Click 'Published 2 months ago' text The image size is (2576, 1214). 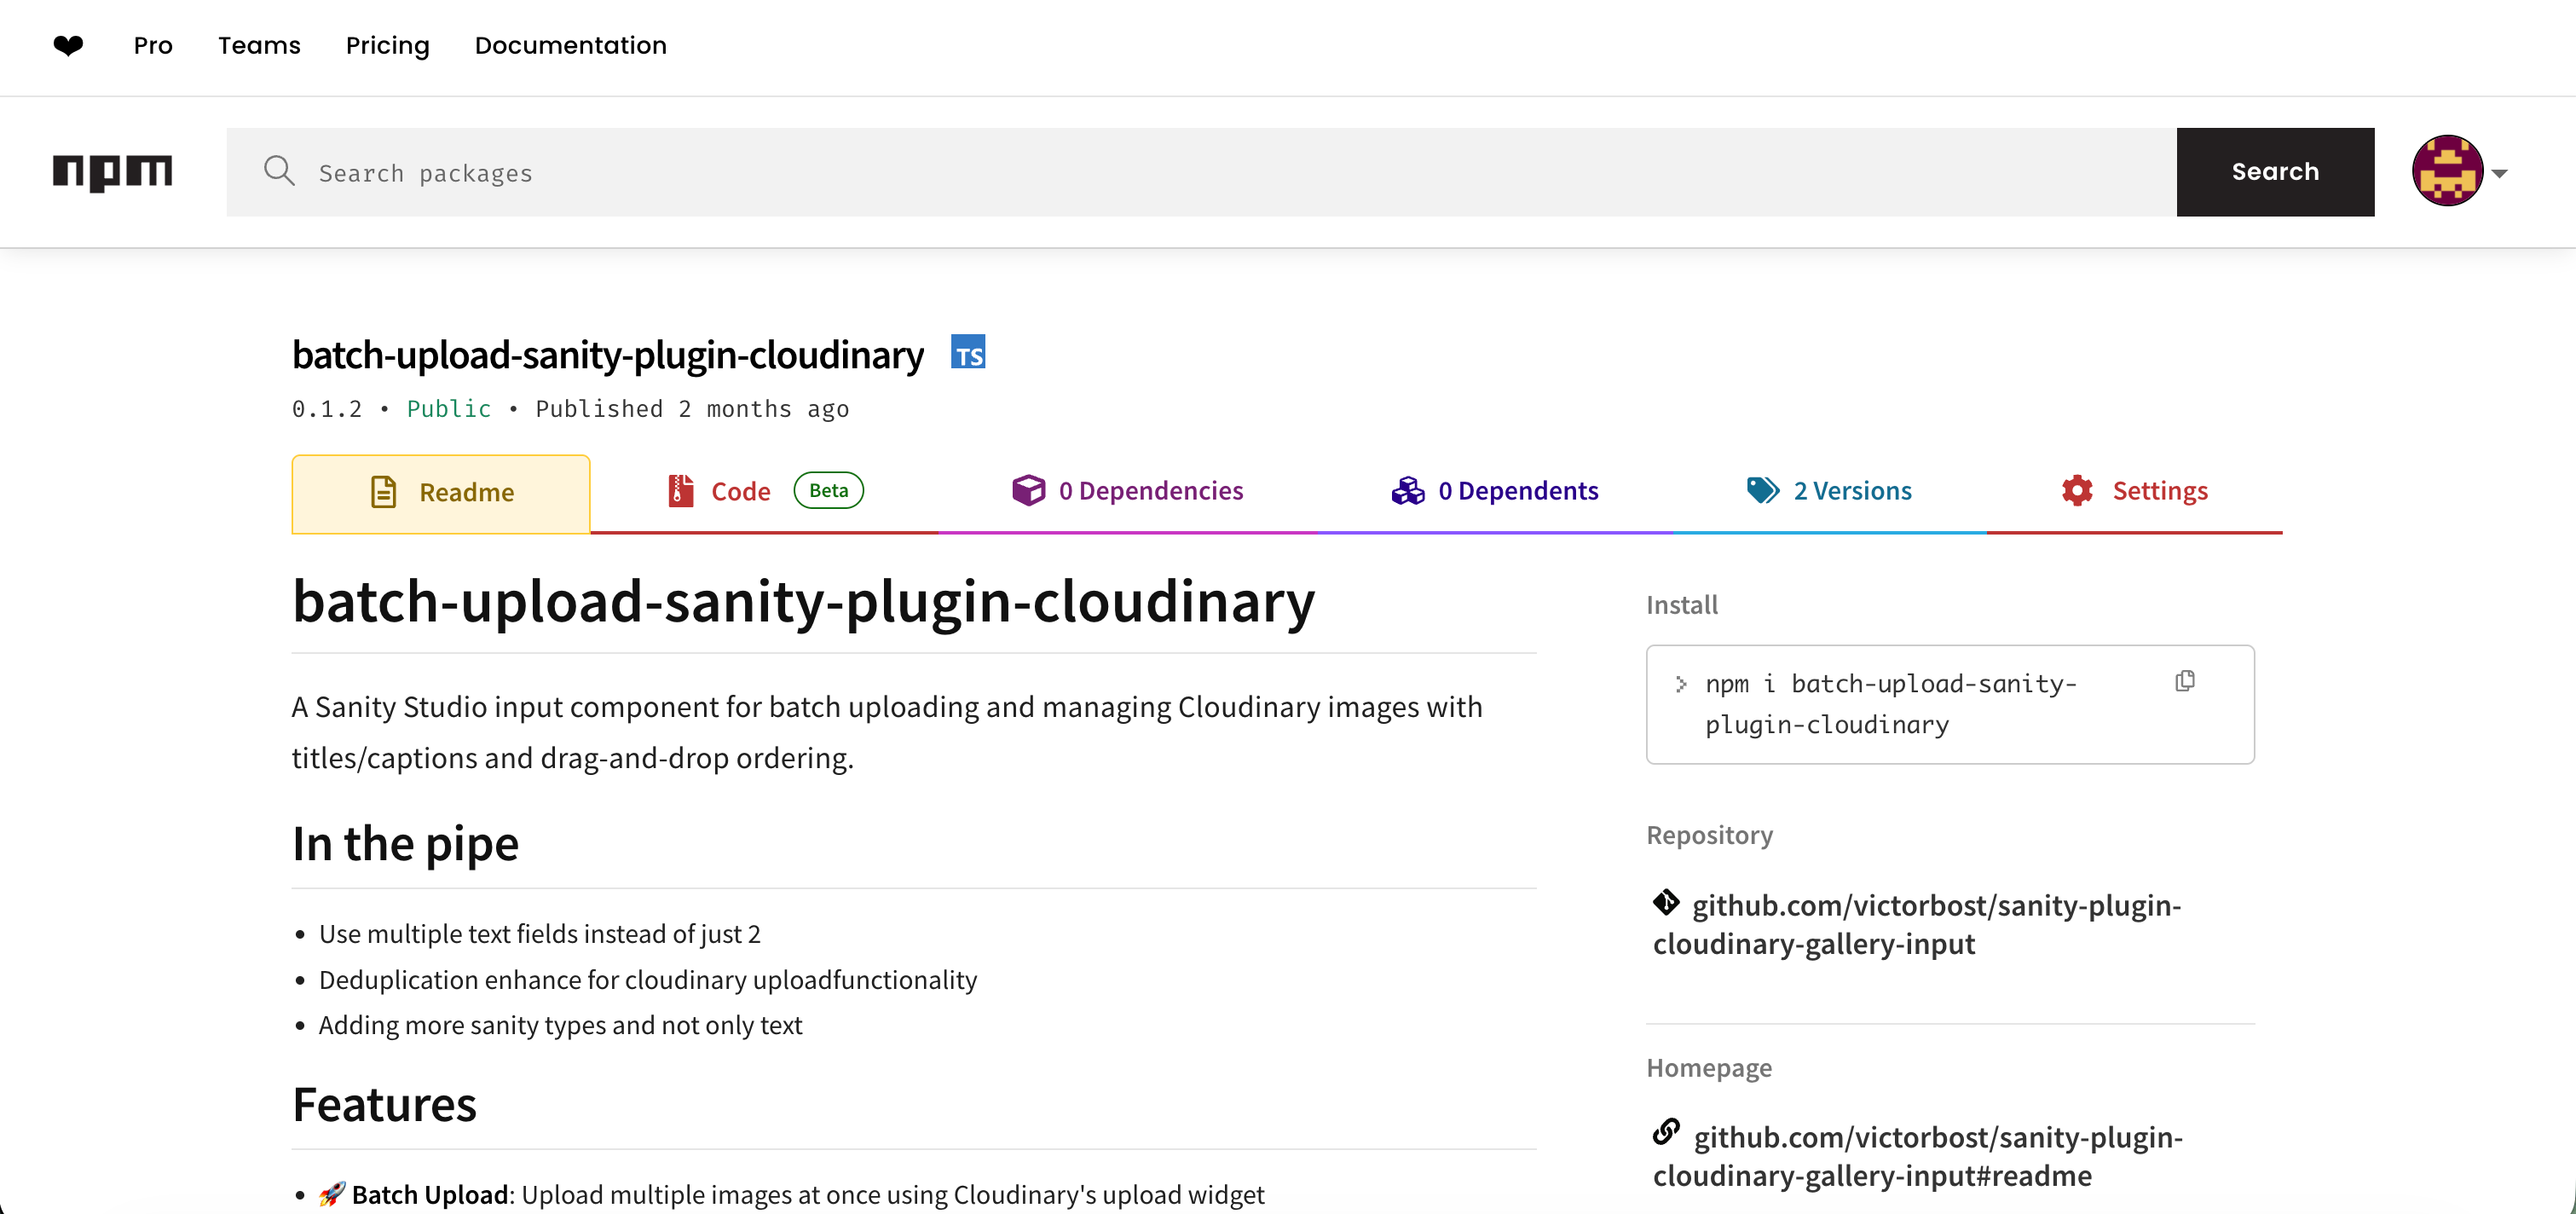click(692, 409)
